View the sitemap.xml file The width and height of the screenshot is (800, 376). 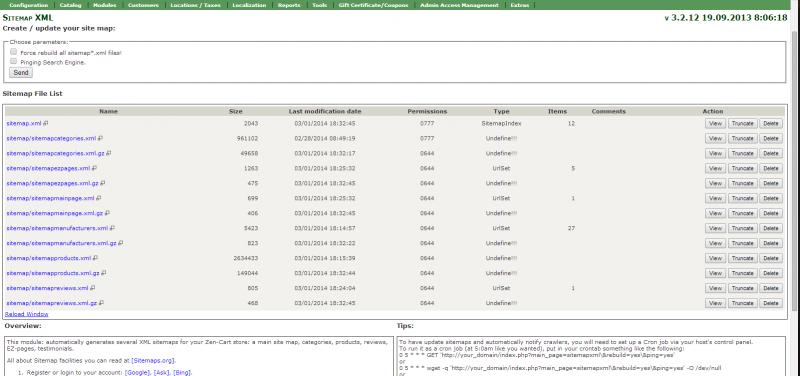(x=715, y=123)
